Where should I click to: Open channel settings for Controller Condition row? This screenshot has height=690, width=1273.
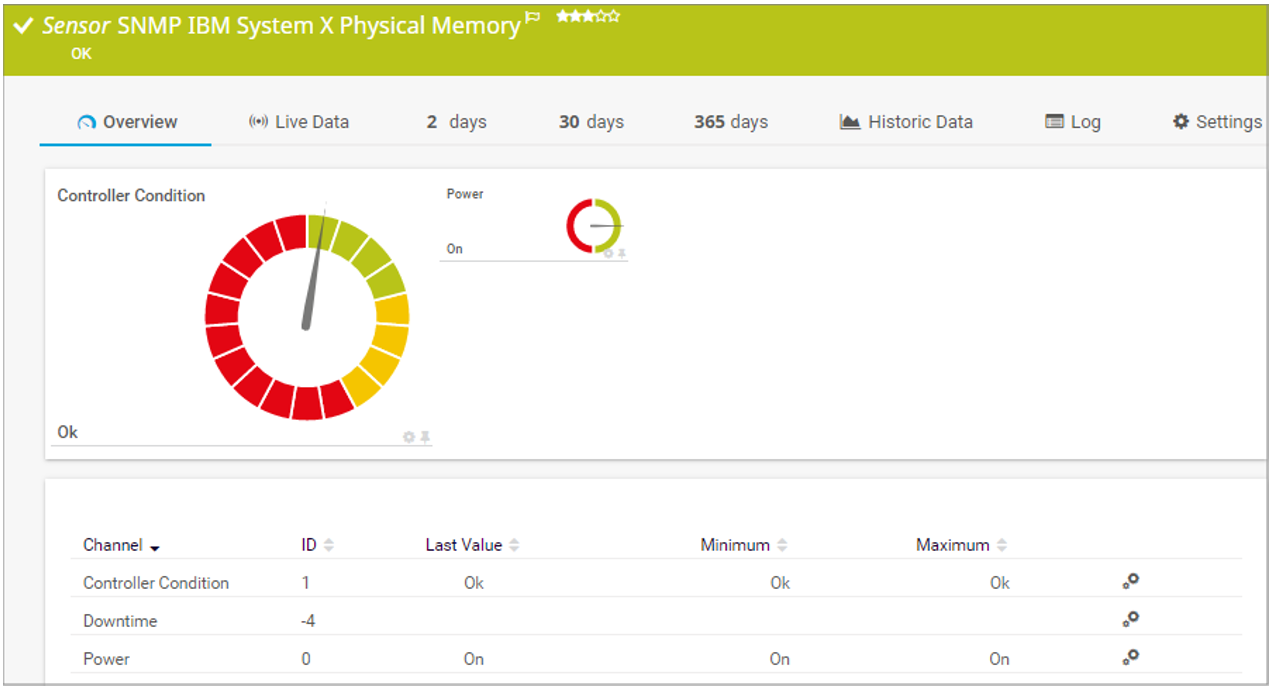[x=1129, y=581]
